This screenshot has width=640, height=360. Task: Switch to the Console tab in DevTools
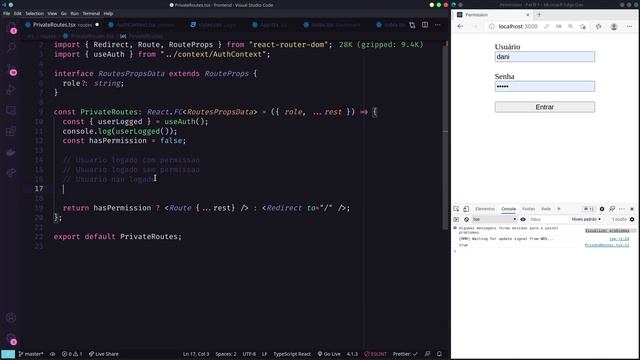click(508, 209)
